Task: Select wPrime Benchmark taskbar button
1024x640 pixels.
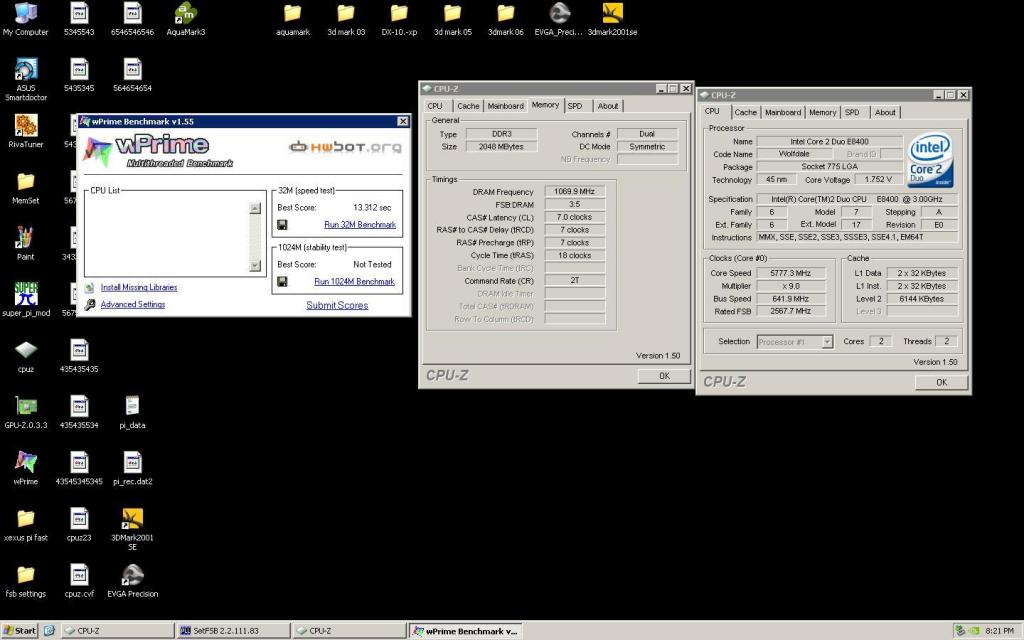Action: pyautogui.click(x=465, y=631)
